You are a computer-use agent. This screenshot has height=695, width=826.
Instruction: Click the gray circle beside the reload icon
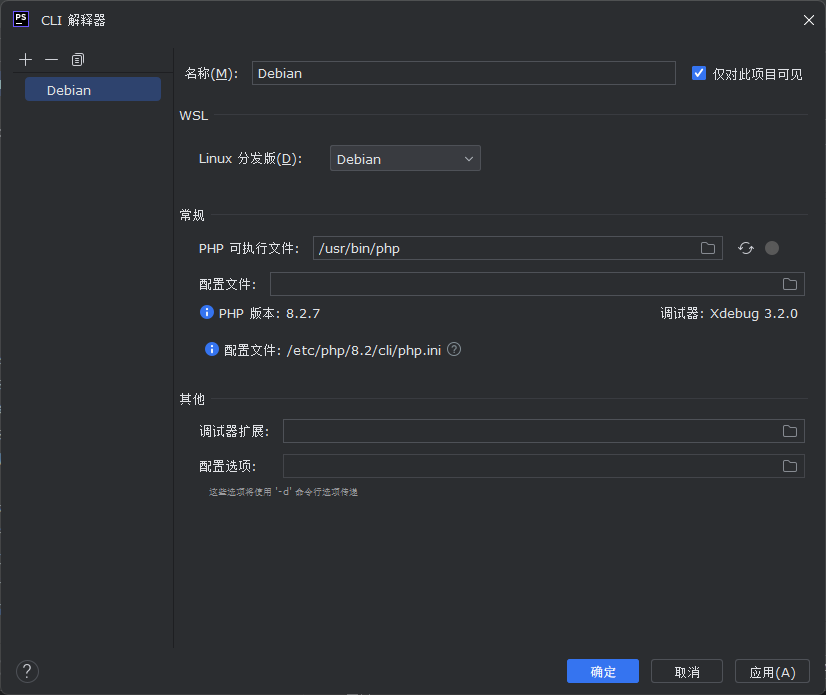pyautogui.click(x=772, y=248)
